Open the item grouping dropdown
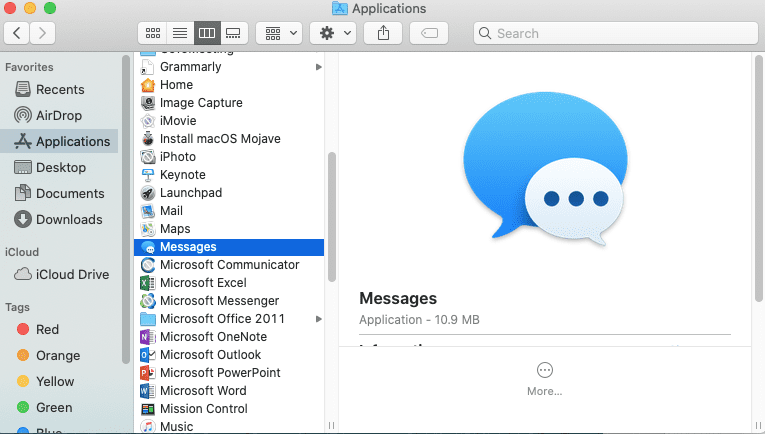This screenshot has height=434, width=765. pos(279,33)
